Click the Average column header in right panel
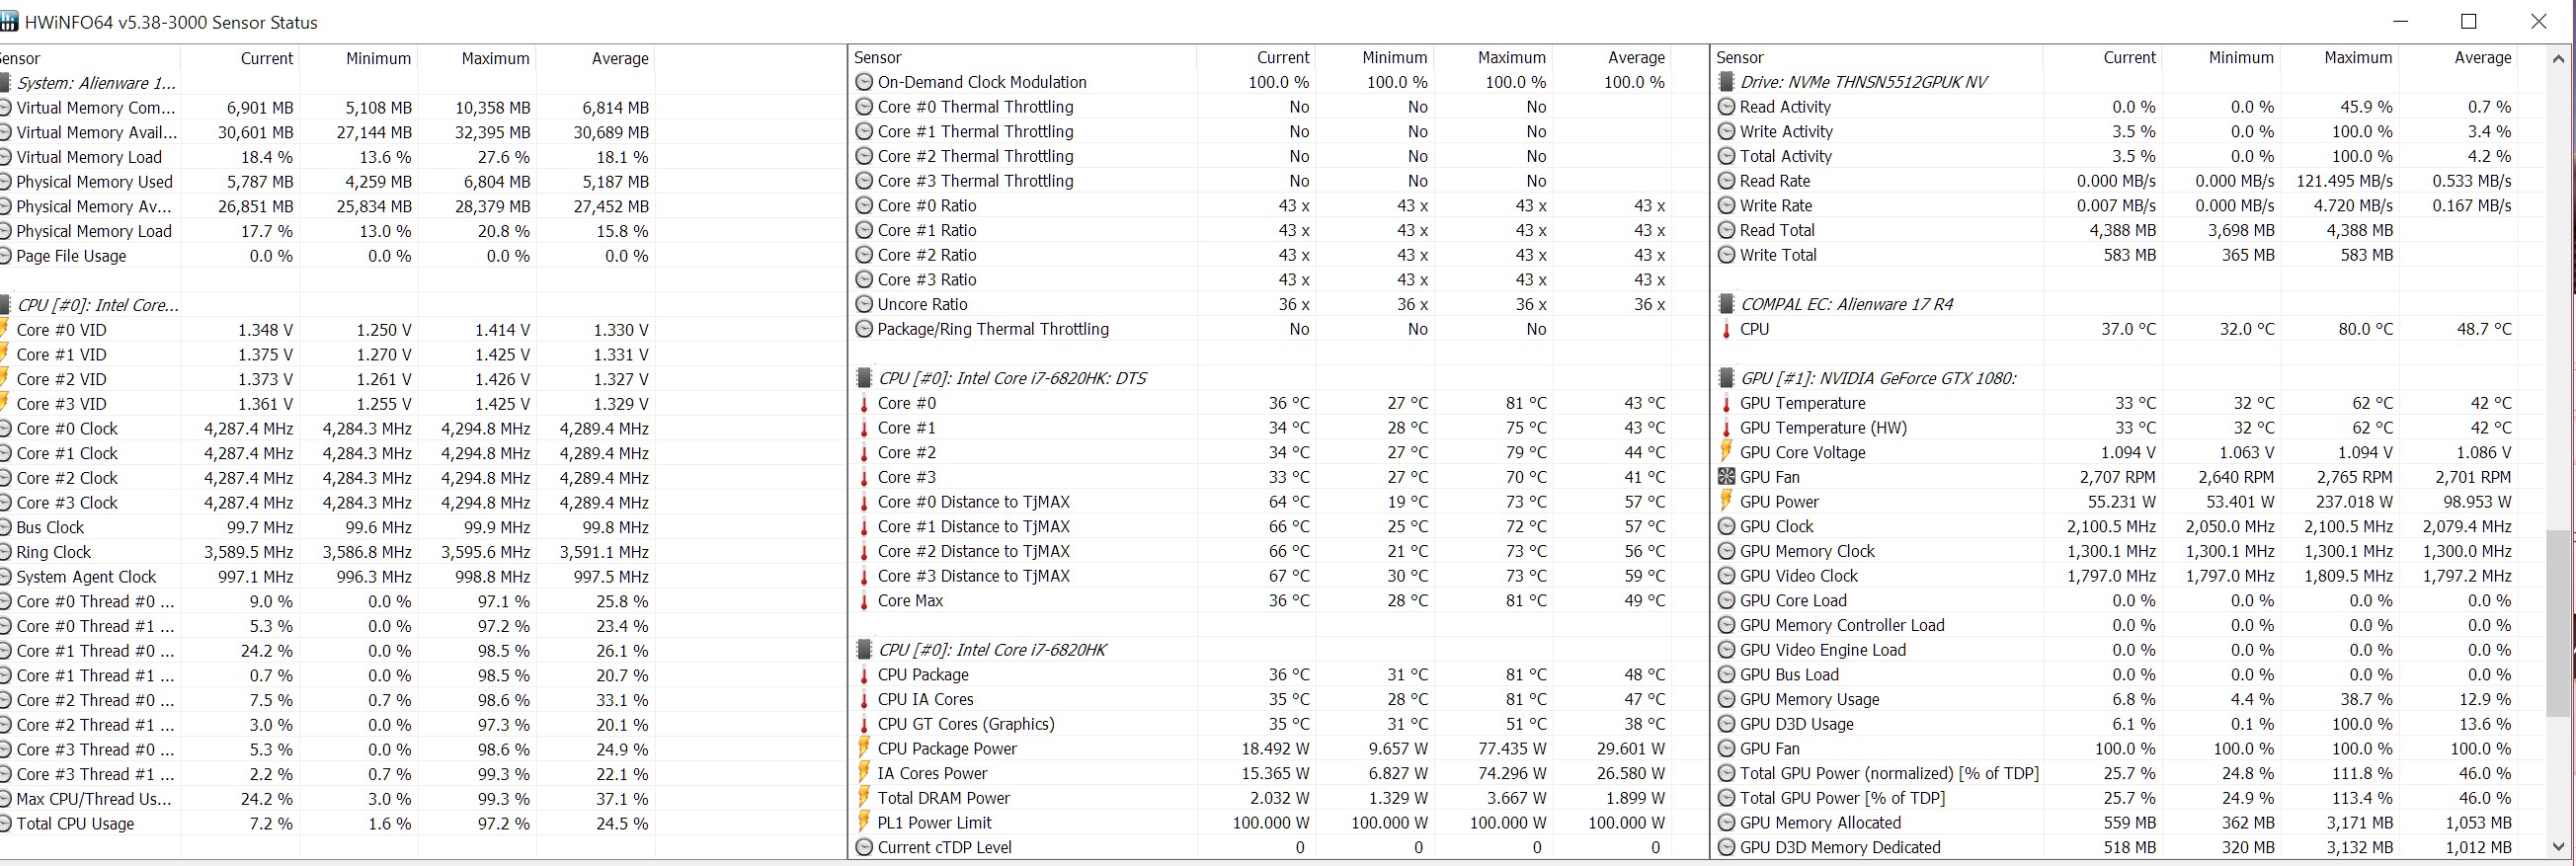The height and width of the screenshot is (866, 2576). coord(2482,58)
